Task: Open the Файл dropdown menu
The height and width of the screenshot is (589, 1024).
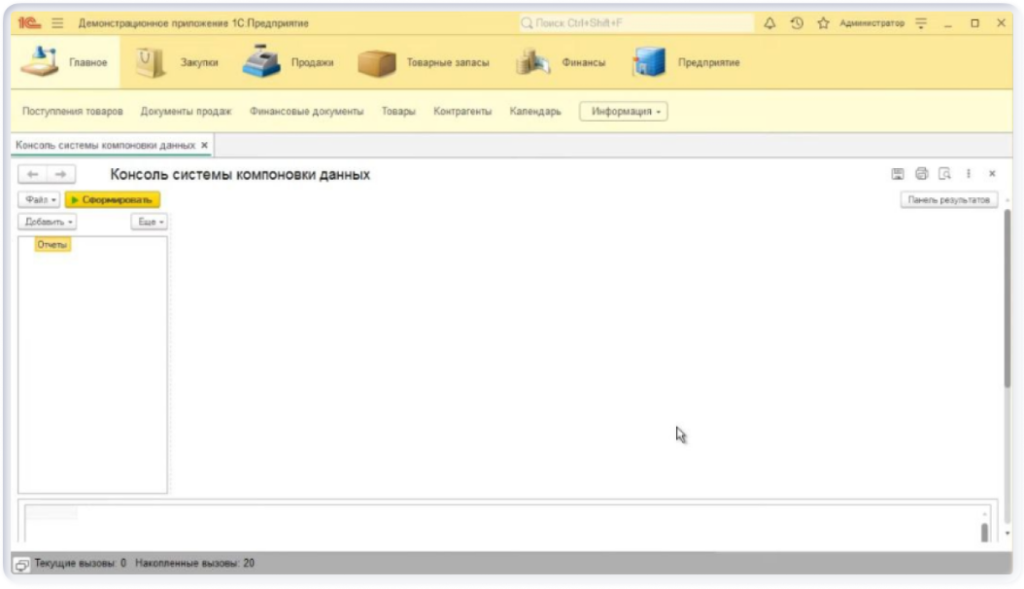Action: (40, 199)
